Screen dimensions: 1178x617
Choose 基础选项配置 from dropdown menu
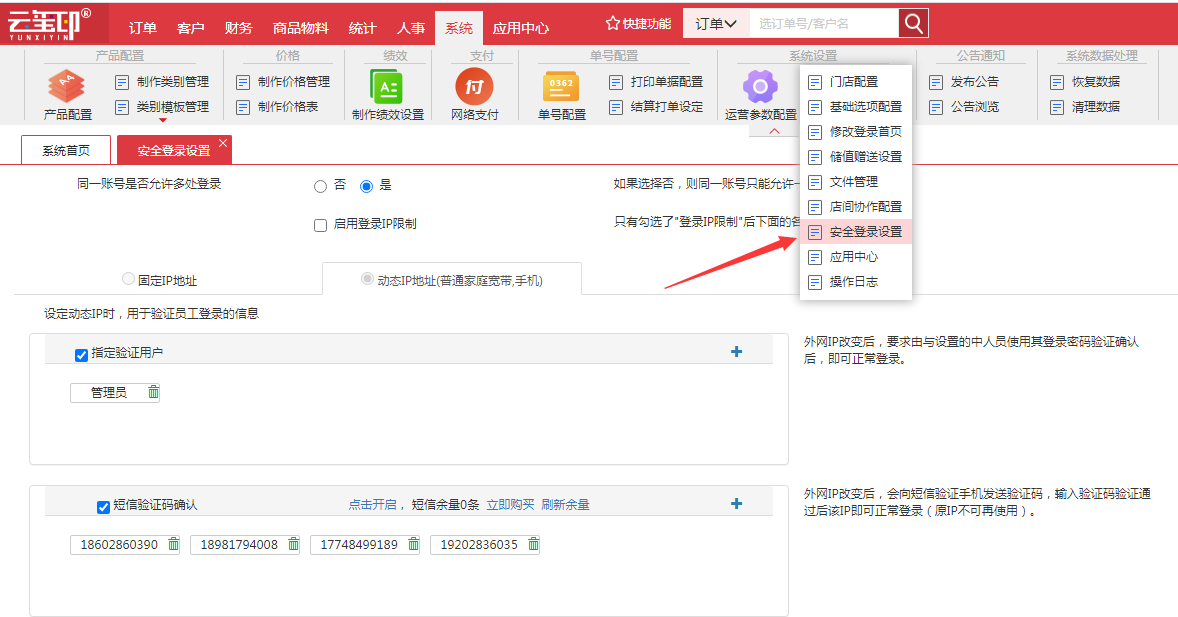tap(856, 107)
